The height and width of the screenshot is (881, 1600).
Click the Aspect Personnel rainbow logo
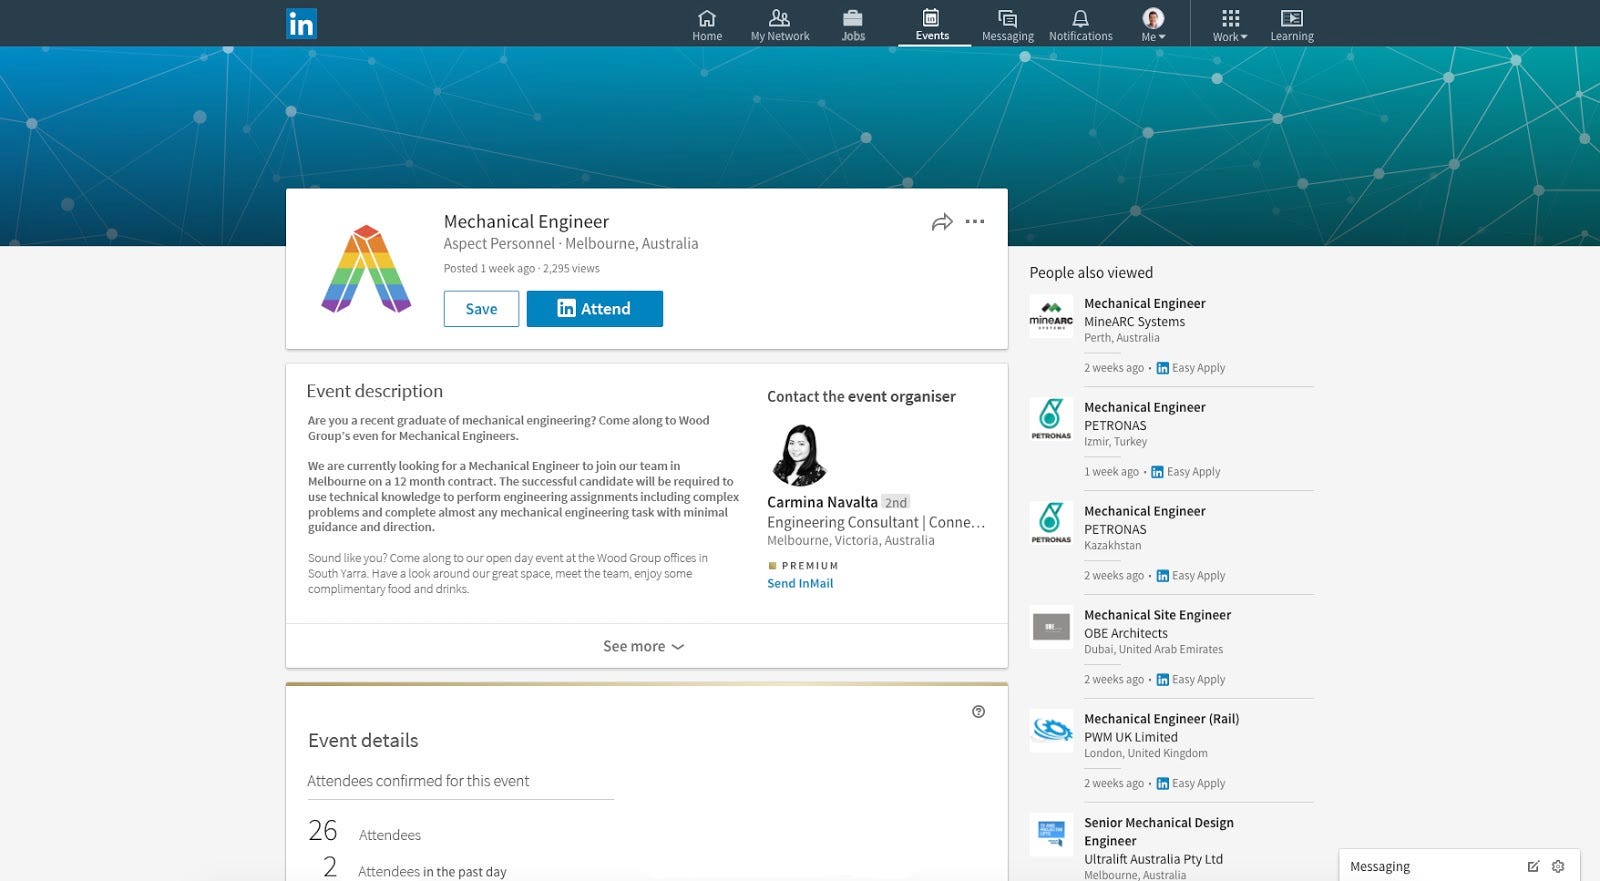click(x=366, y=269)
